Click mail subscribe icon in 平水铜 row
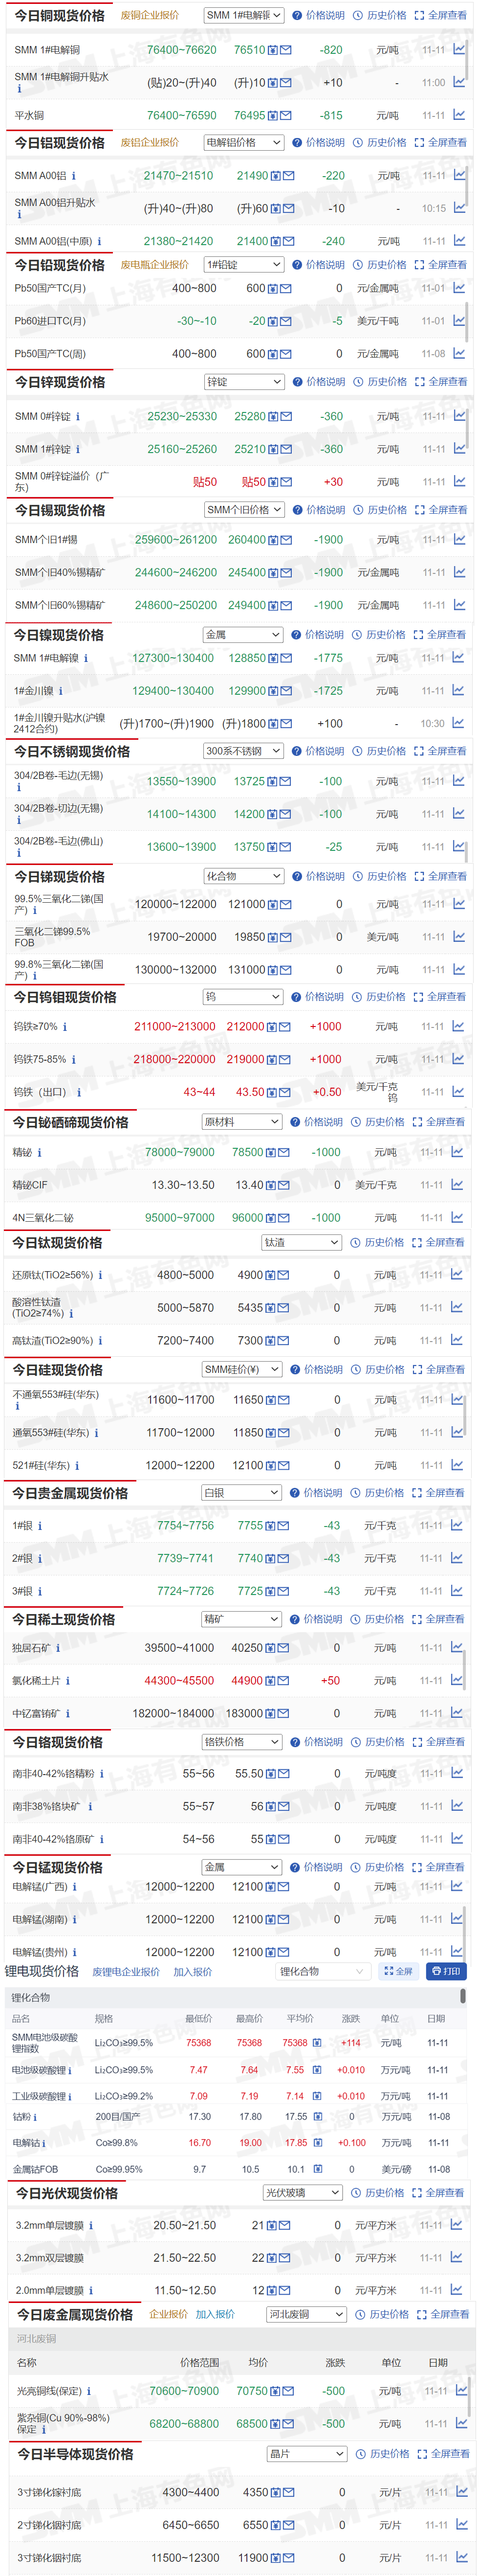This screenshot has height=2576, width=479. click(286, 116)
